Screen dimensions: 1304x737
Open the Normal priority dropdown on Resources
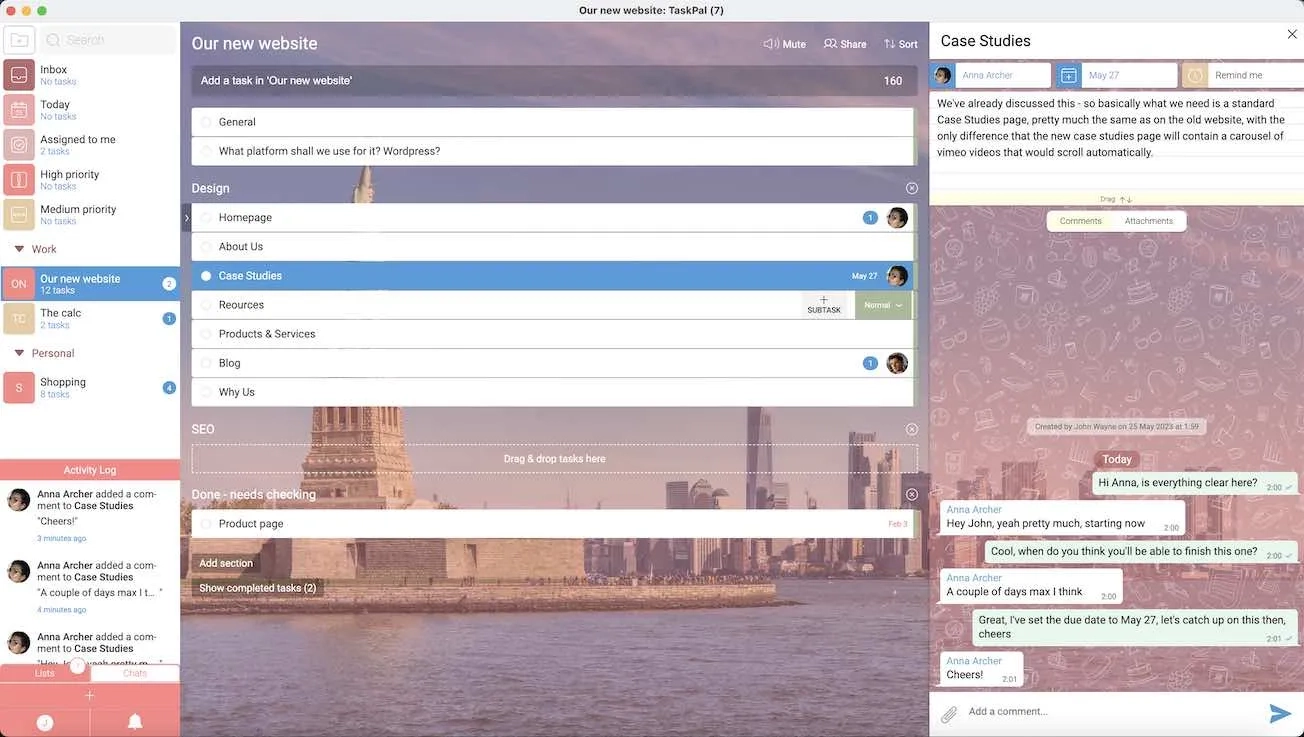(883, 305)
